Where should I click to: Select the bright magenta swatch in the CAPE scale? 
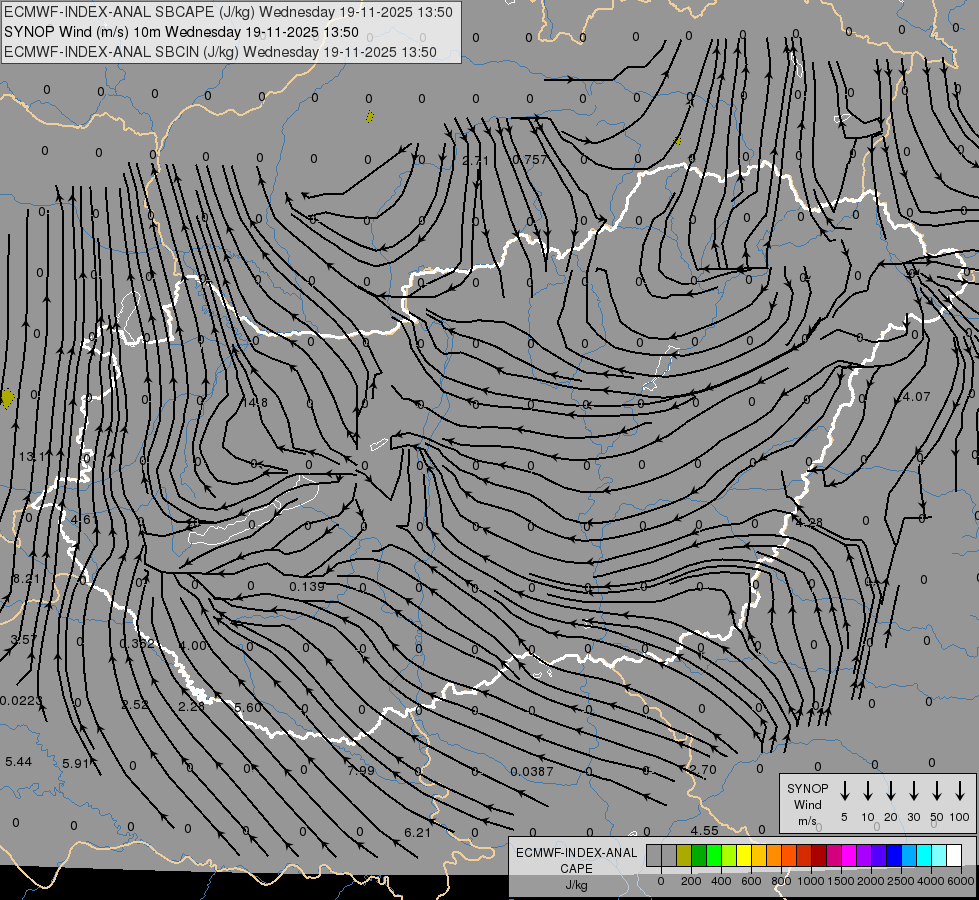(849, 855)
